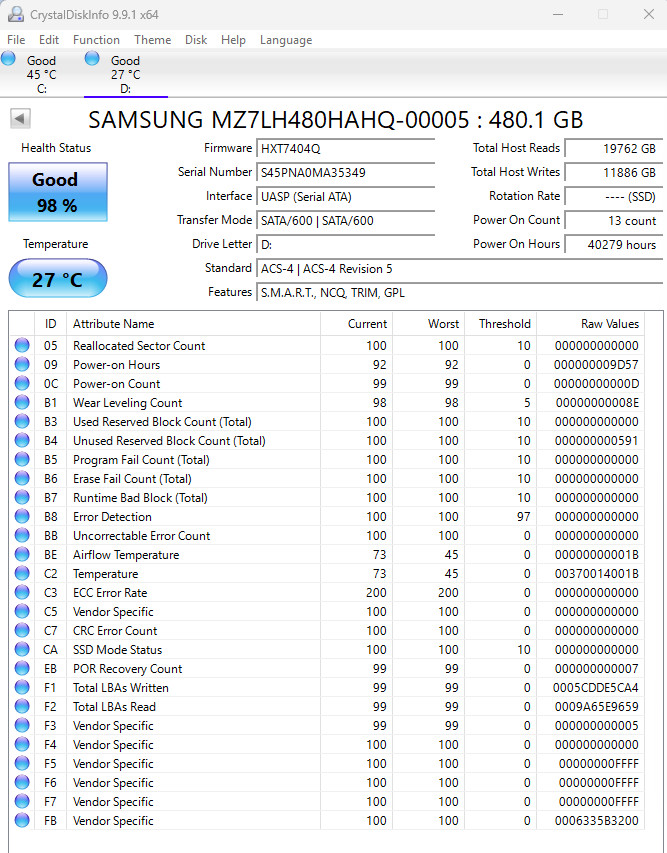
Task: Click the Good 98 % health status button
Action: tap(58, 192)
